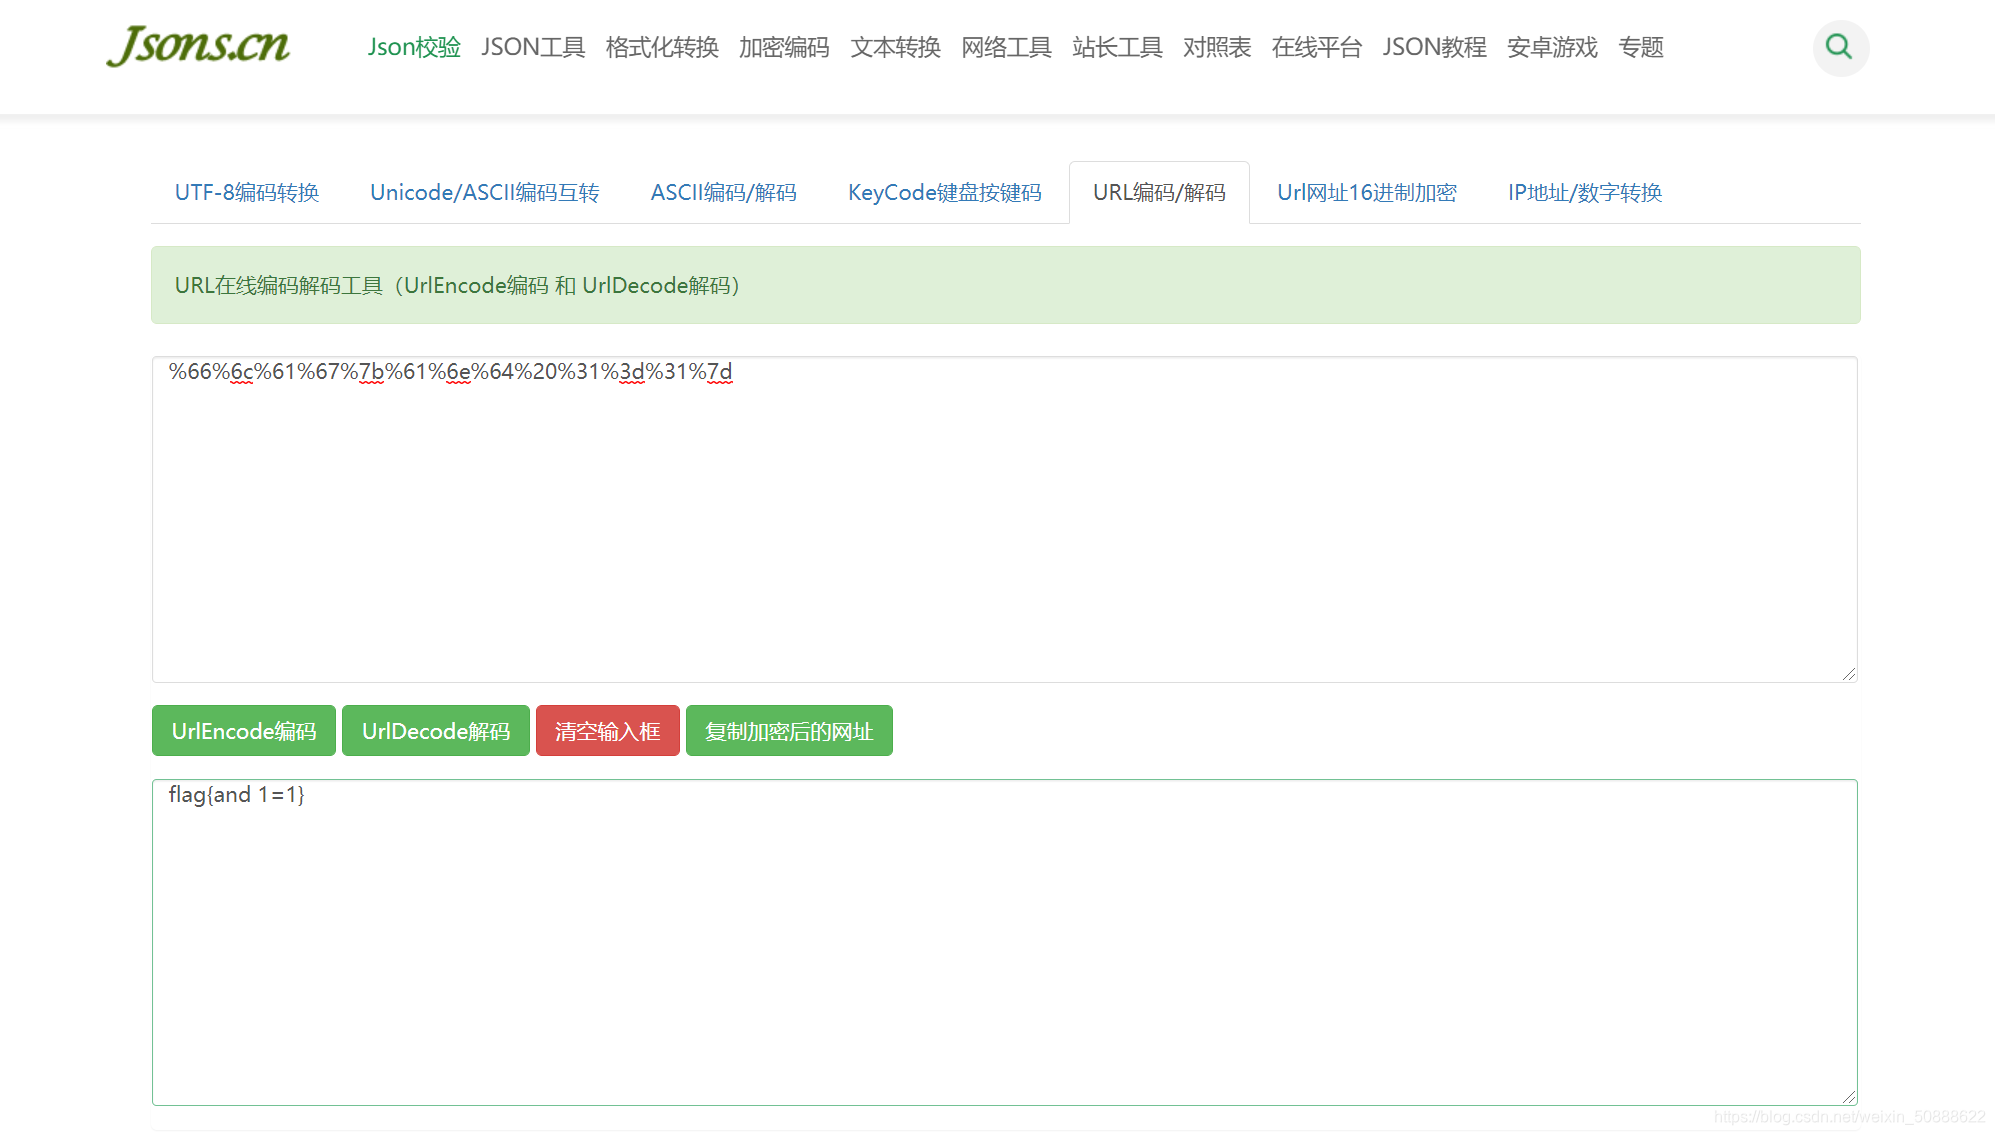Screen dimensions: 1995x1135
Task: Open the Json校验 menu item
Action: (x=413, y=47)
